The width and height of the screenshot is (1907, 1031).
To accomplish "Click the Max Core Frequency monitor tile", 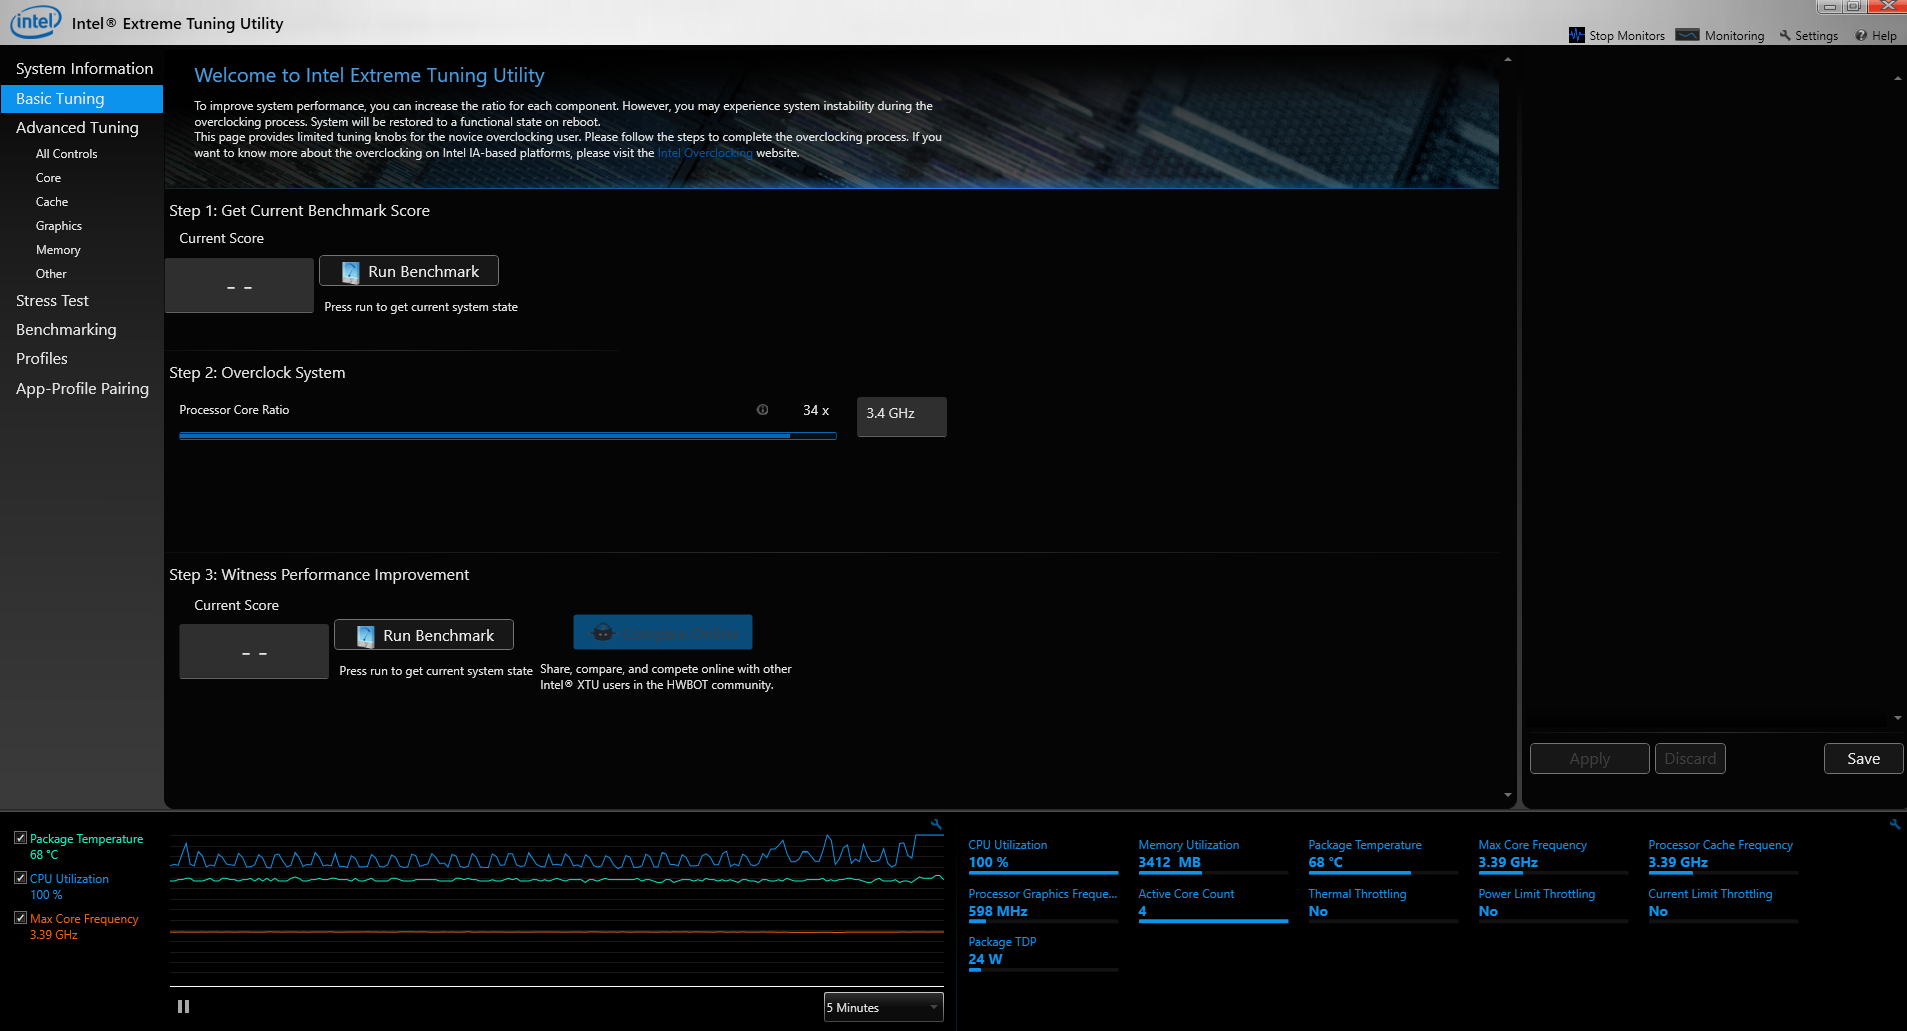I will coord(1553,856).
